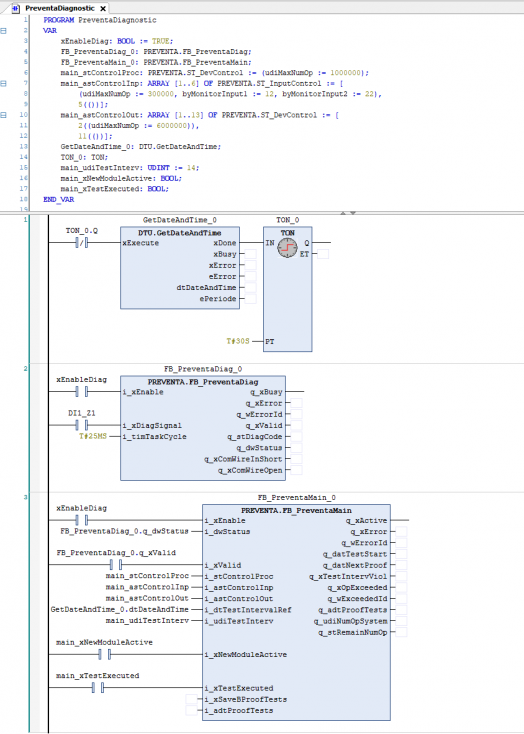Viewport: 524px width, 734px height.
Task: Collapse main_astControlInp array at line 7
Action: click(4, 83)
